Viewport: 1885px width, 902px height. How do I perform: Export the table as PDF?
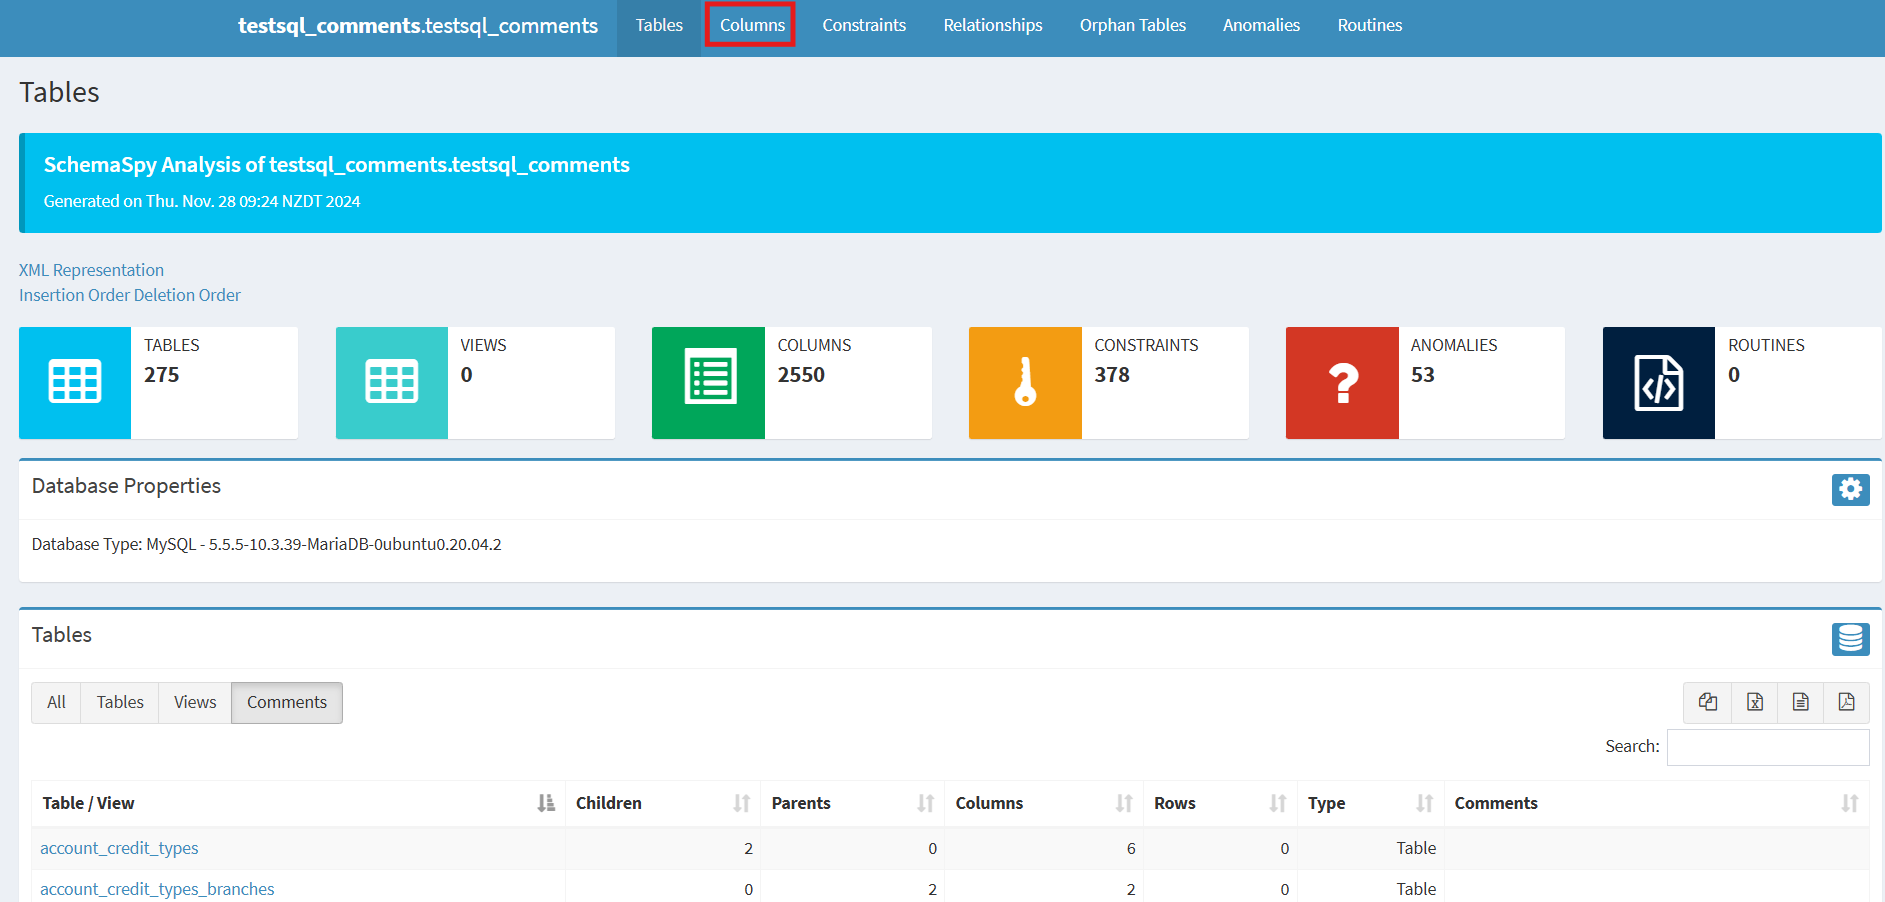click(x=1846, y=702)
